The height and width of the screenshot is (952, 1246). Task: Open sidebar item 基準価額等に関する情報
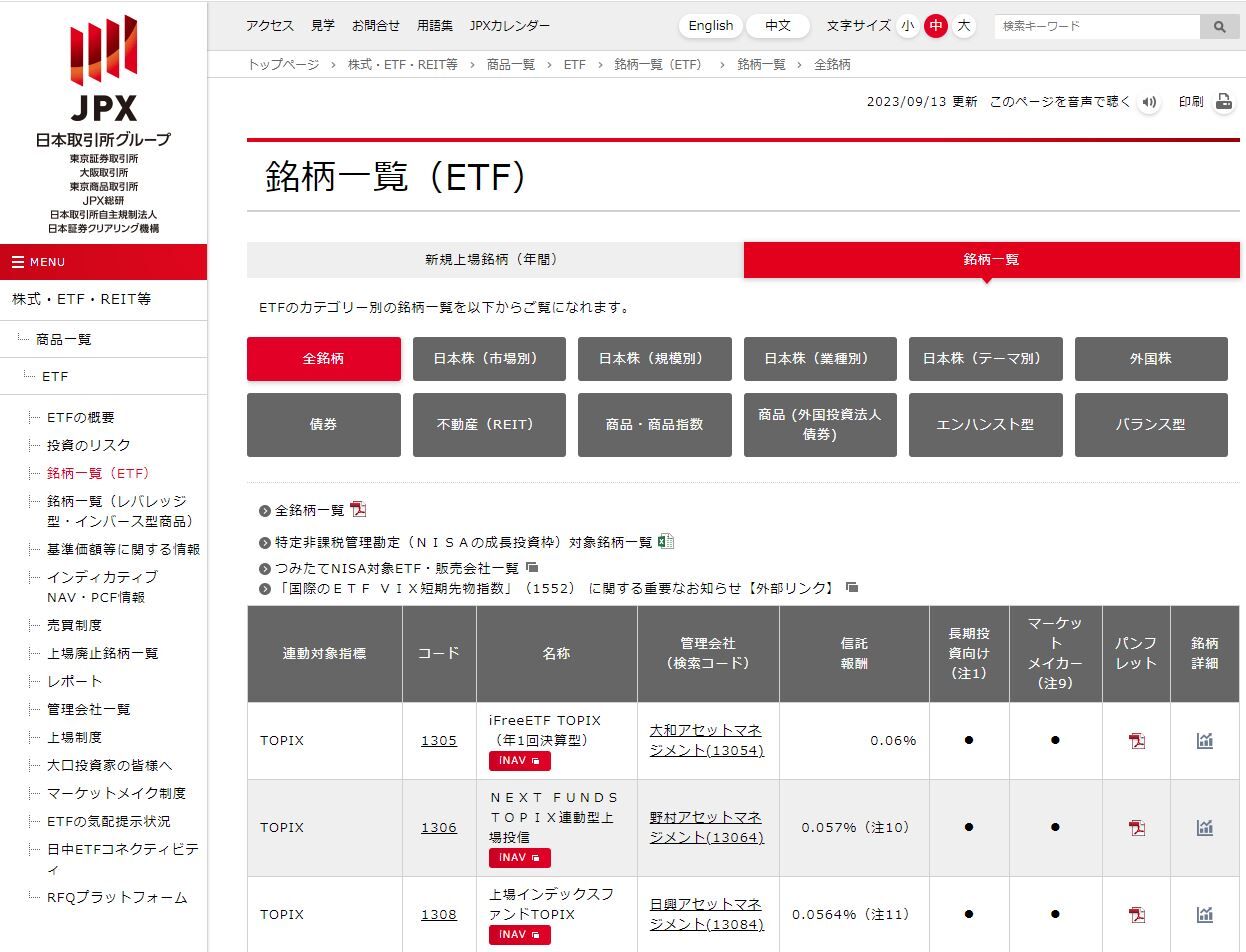(x=123, y=550)
